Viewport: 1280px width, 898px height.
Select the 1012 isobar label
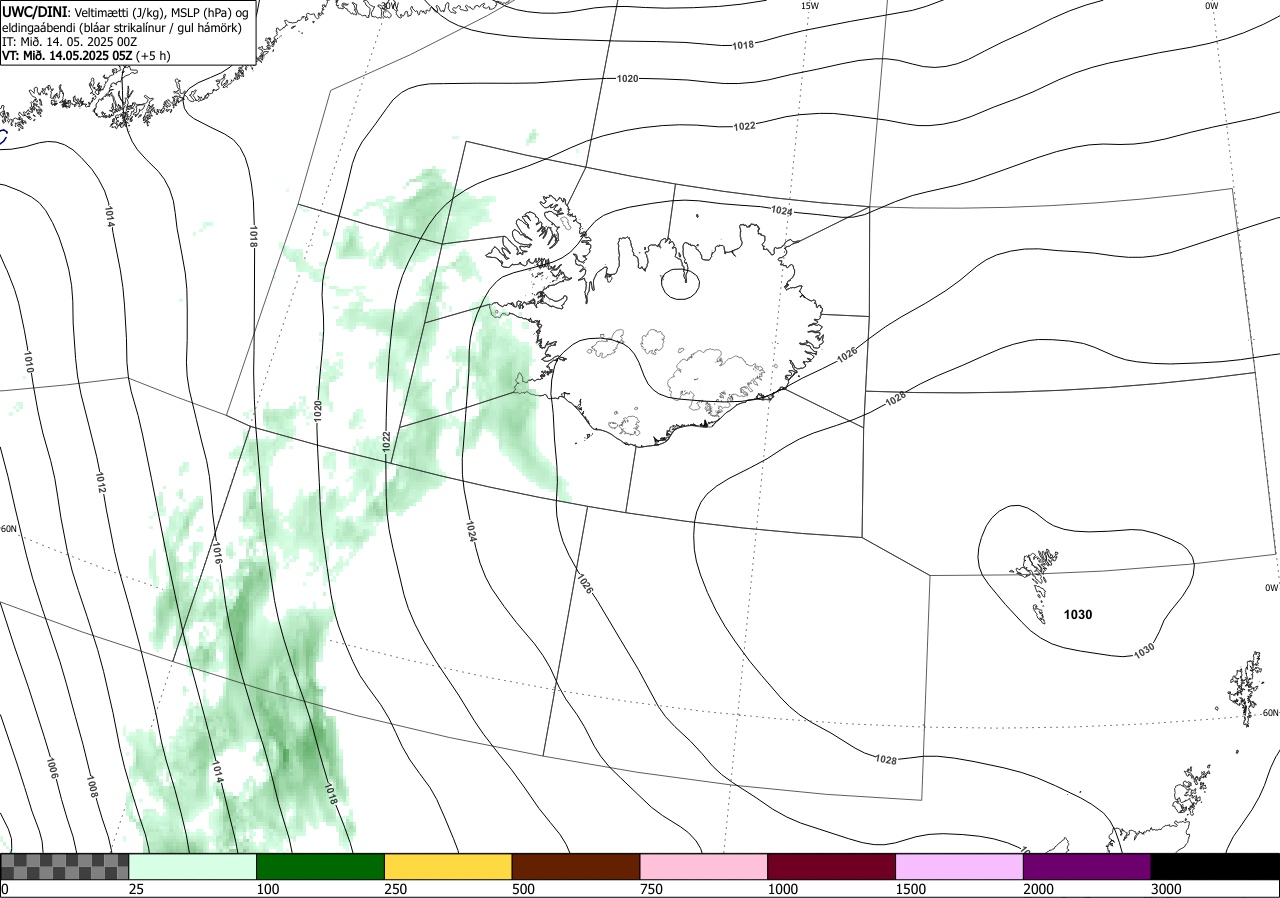[101, 484]
